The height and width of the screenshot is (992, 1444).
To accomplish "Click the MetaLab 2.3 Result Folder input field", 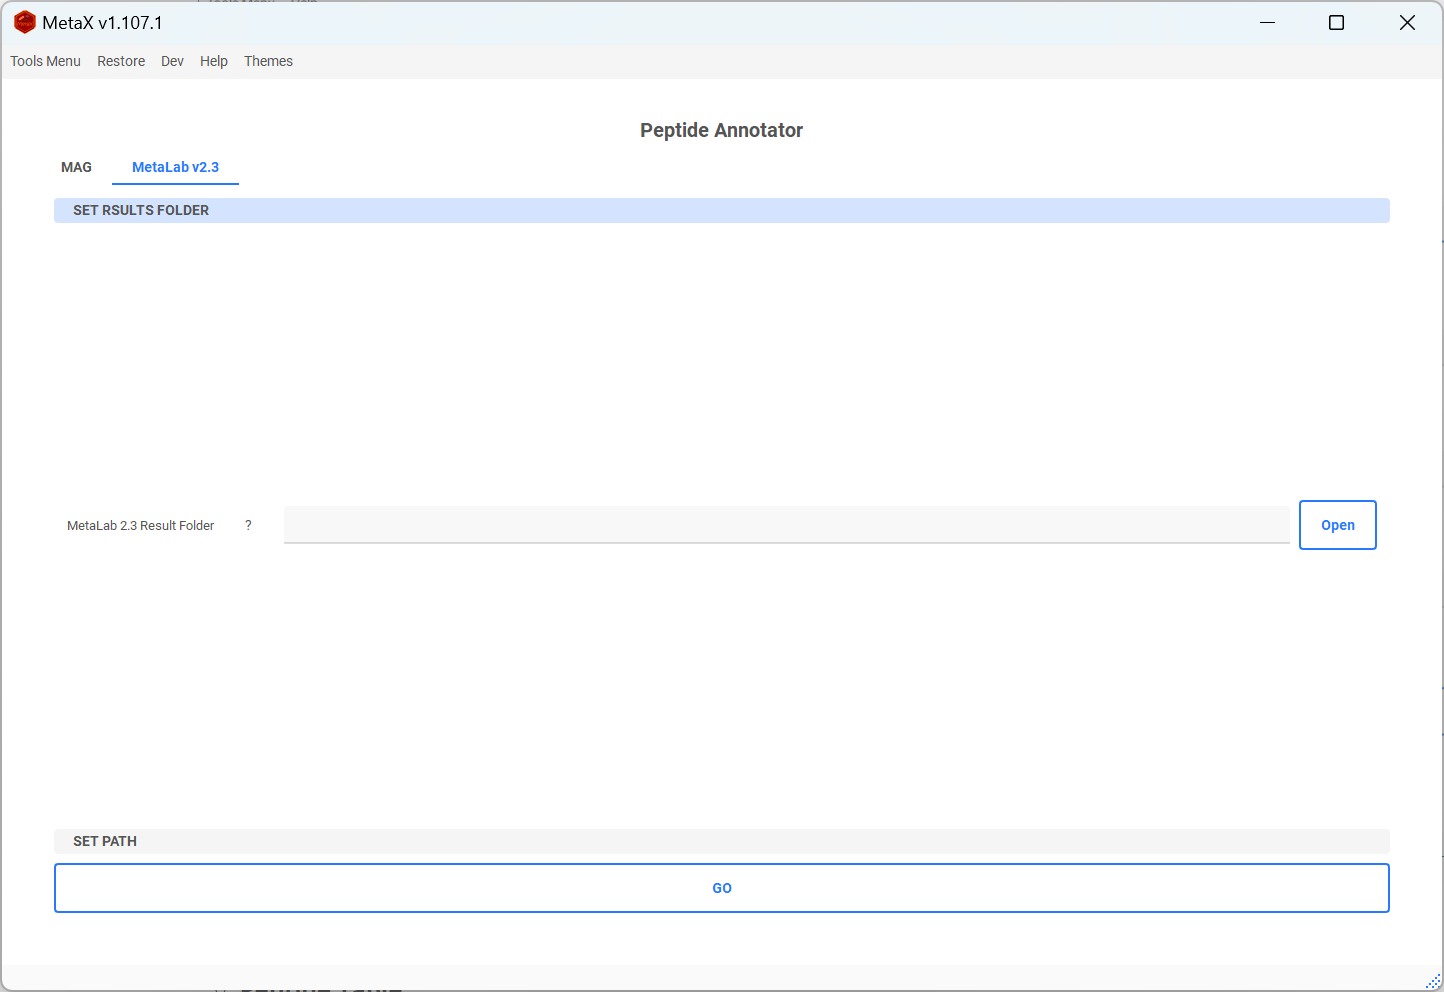I will click(x=786, y=525).
